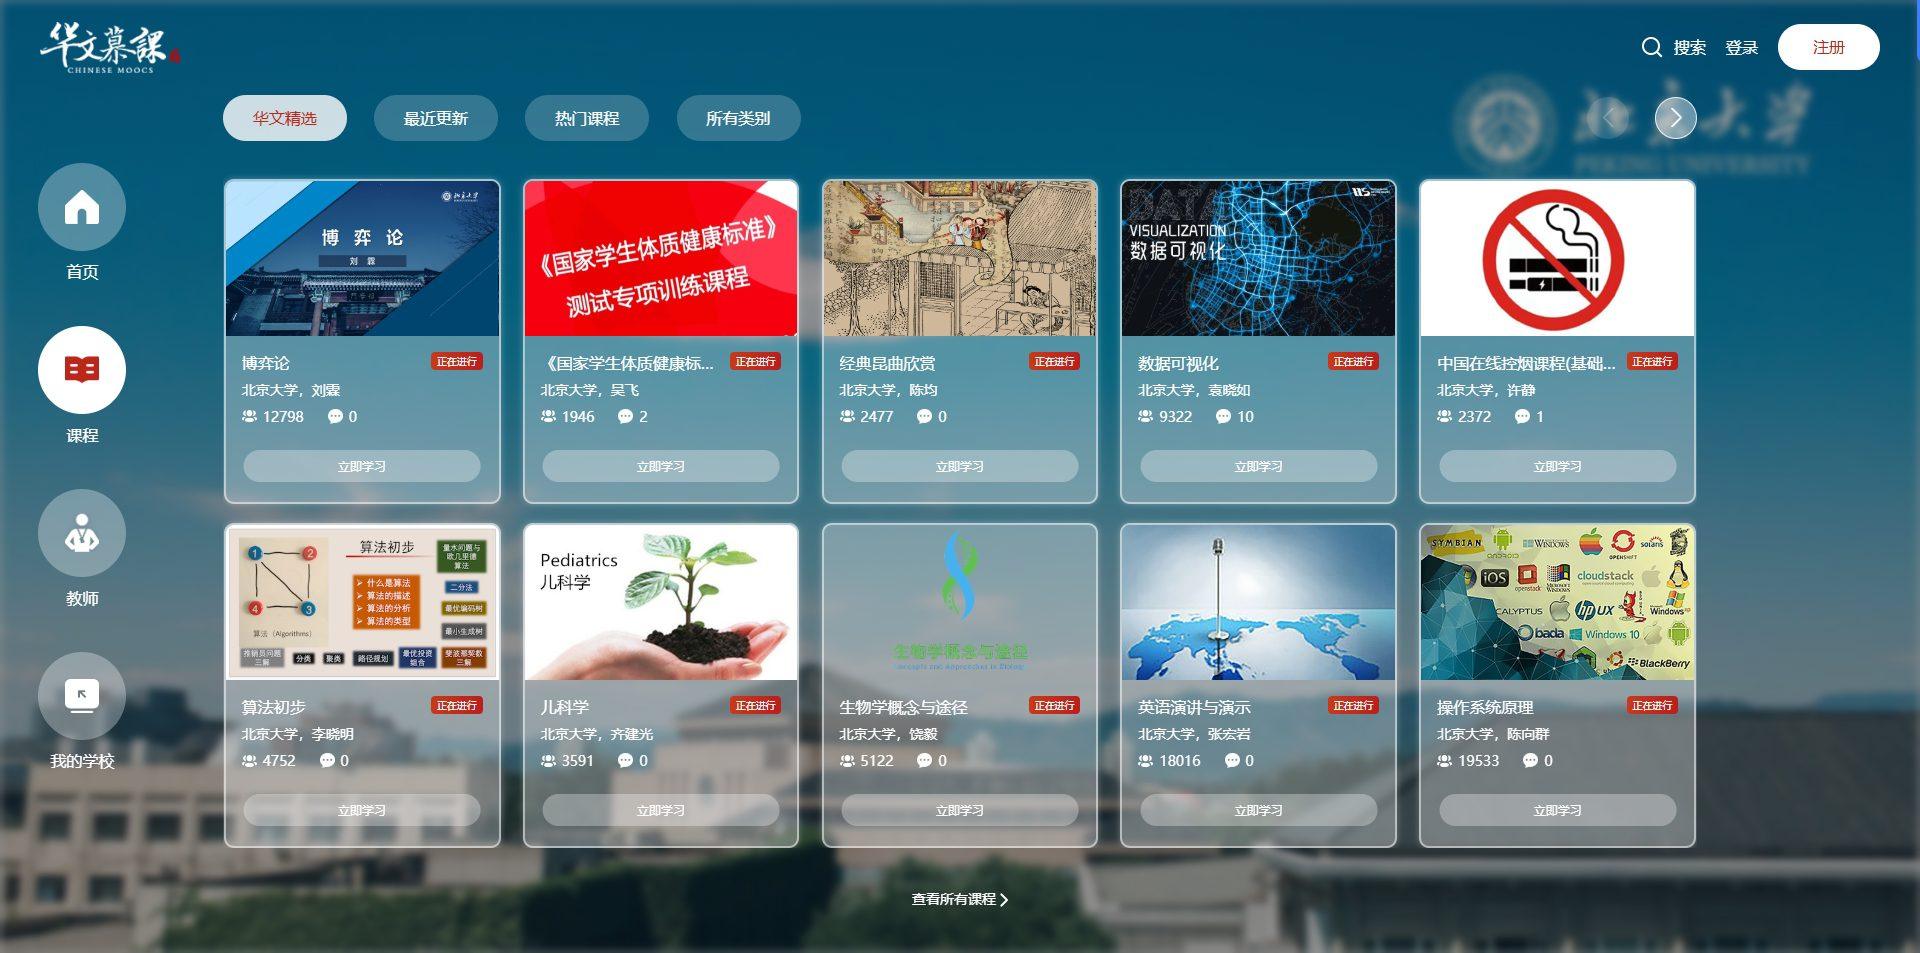Viewport: 1920px width, 953px height.
Task: Click the 儿科学 course thumbnail
Action: pyautogui.click(x=659, y=602)
